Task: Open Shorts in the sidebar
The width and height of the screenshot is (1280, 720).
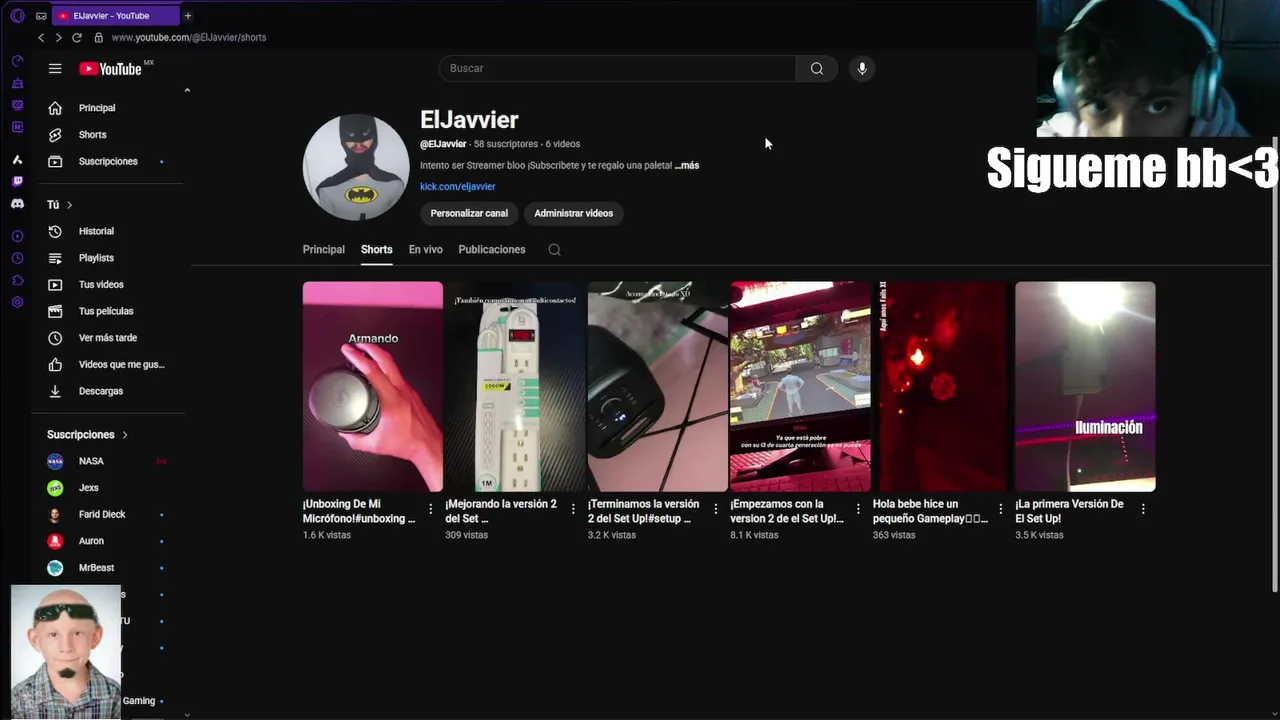Action: pyautogui.click(x=108, y=135)
